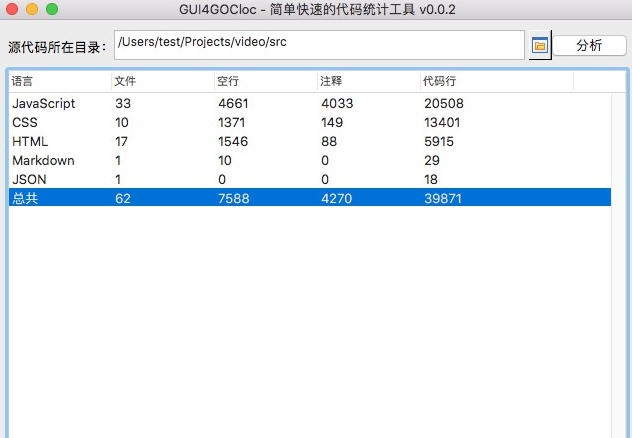
Task: Click HTML code lines value 5915
Action: click(439, 141)
